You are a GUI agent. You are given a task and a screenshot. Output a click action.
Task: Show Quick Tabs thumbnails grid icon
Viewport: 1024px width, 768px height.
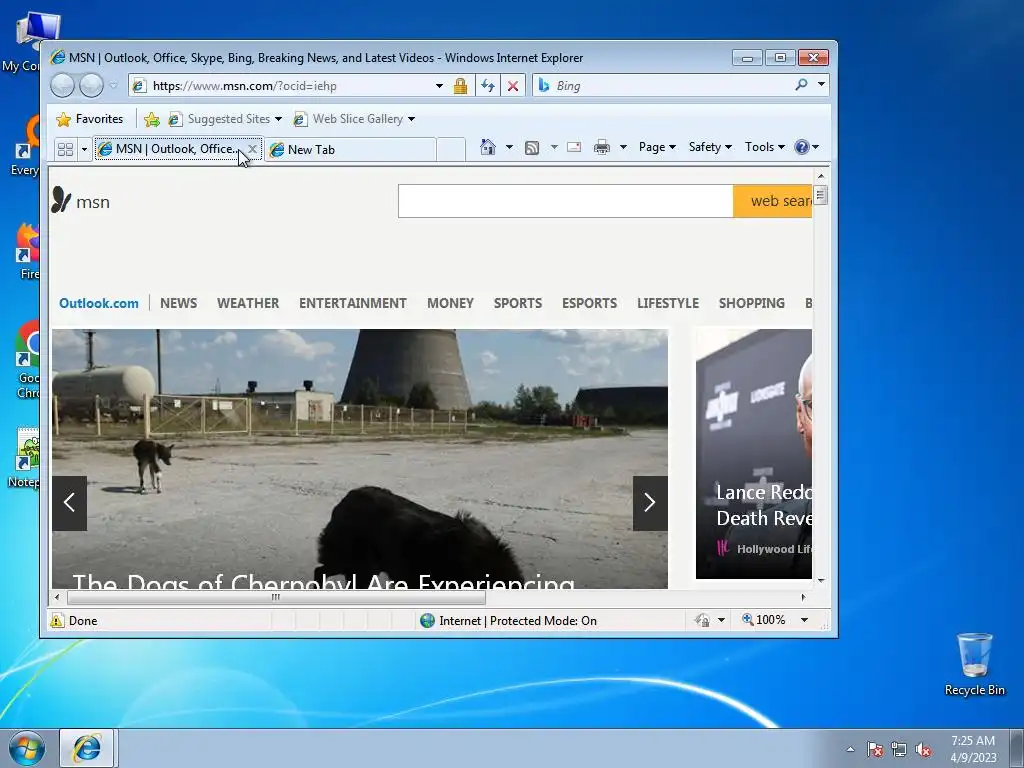(65, 150)
